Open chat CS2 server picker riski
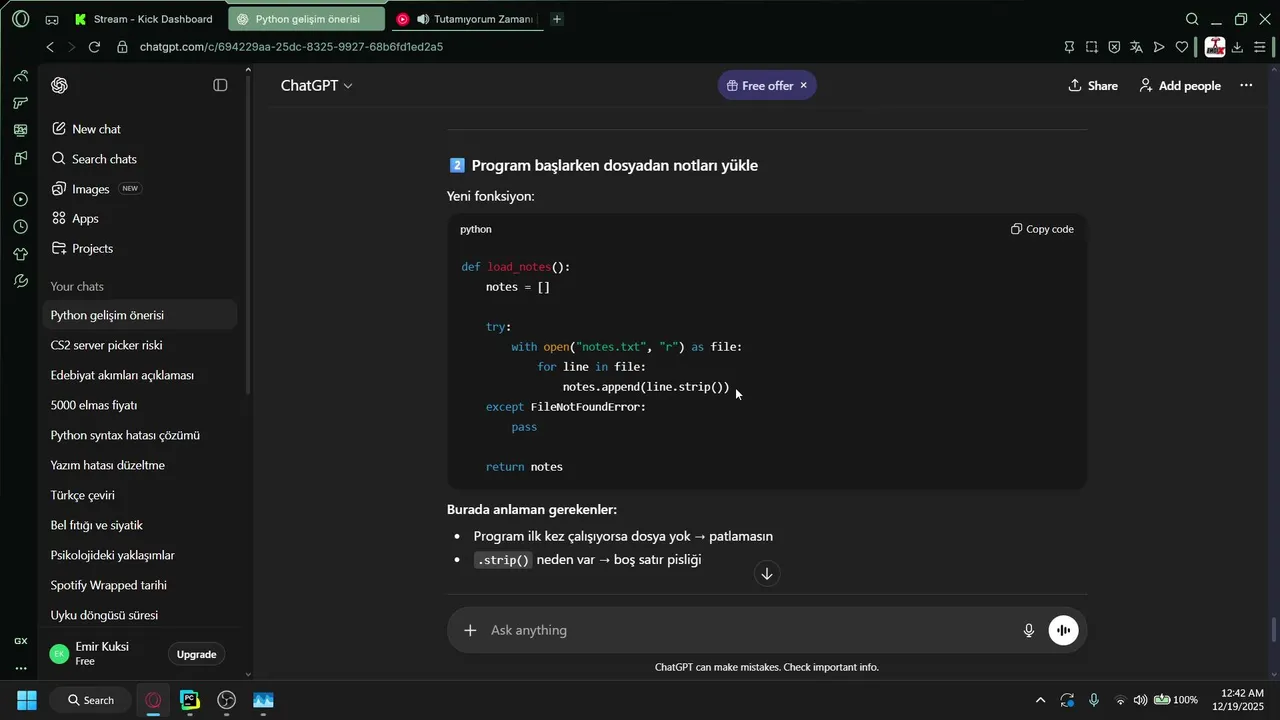 coord(141,345)
